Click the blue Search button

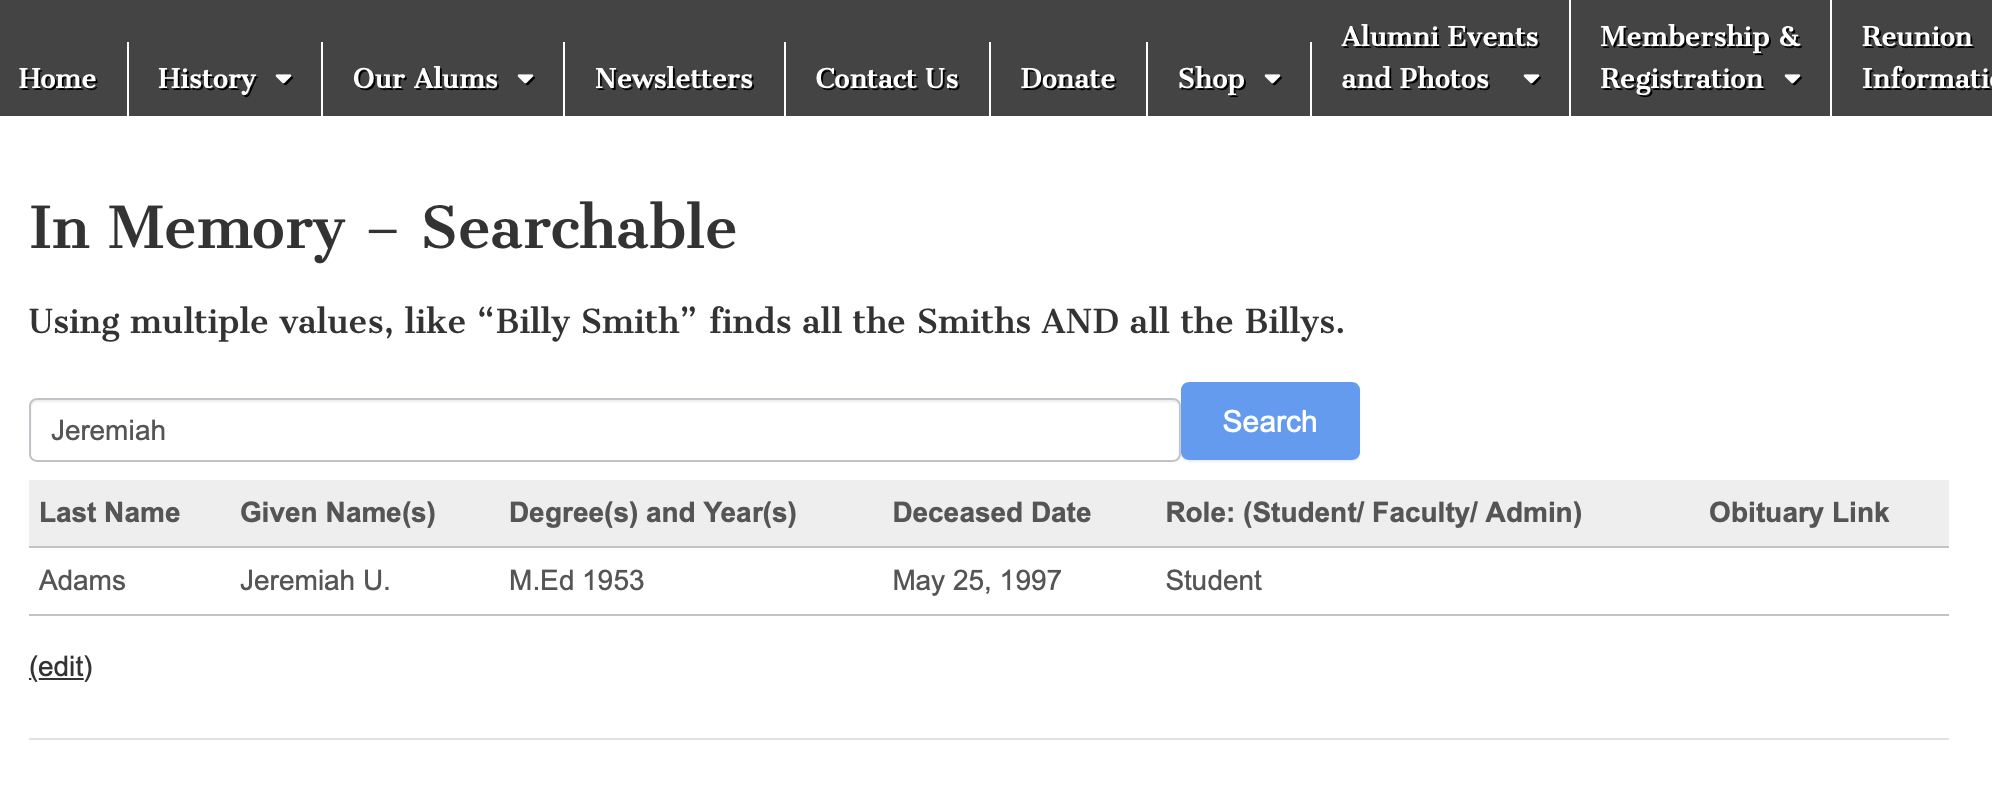pyautogui.click(x=1269, y=421)
